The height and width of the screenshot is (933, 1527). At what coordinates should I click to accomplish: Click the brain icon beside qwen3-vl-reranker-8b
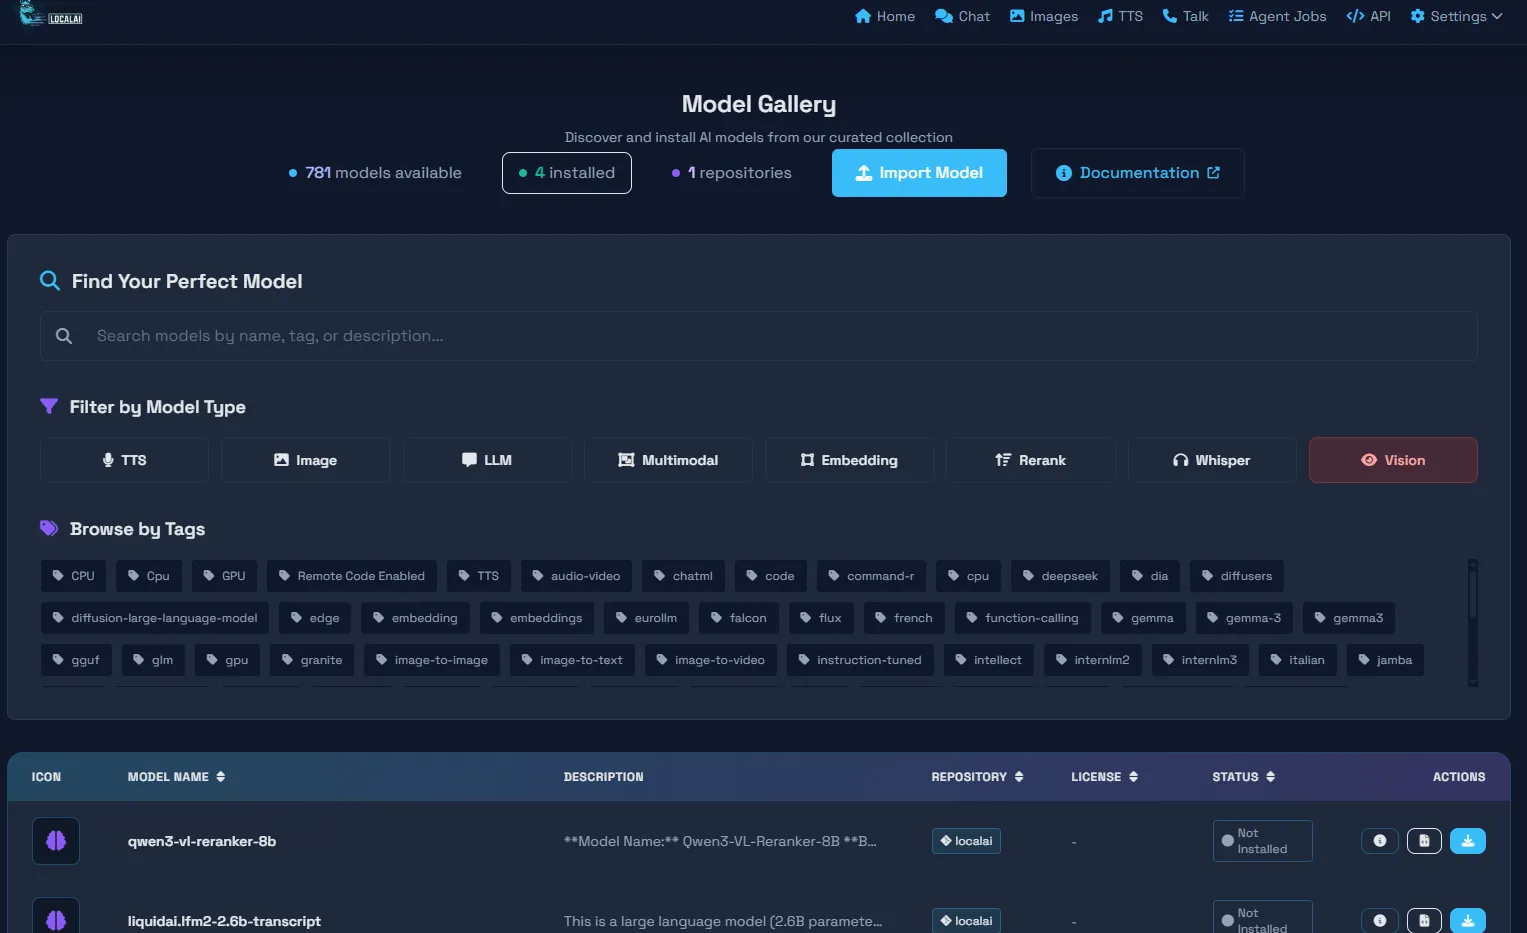(x=56, y=841)
